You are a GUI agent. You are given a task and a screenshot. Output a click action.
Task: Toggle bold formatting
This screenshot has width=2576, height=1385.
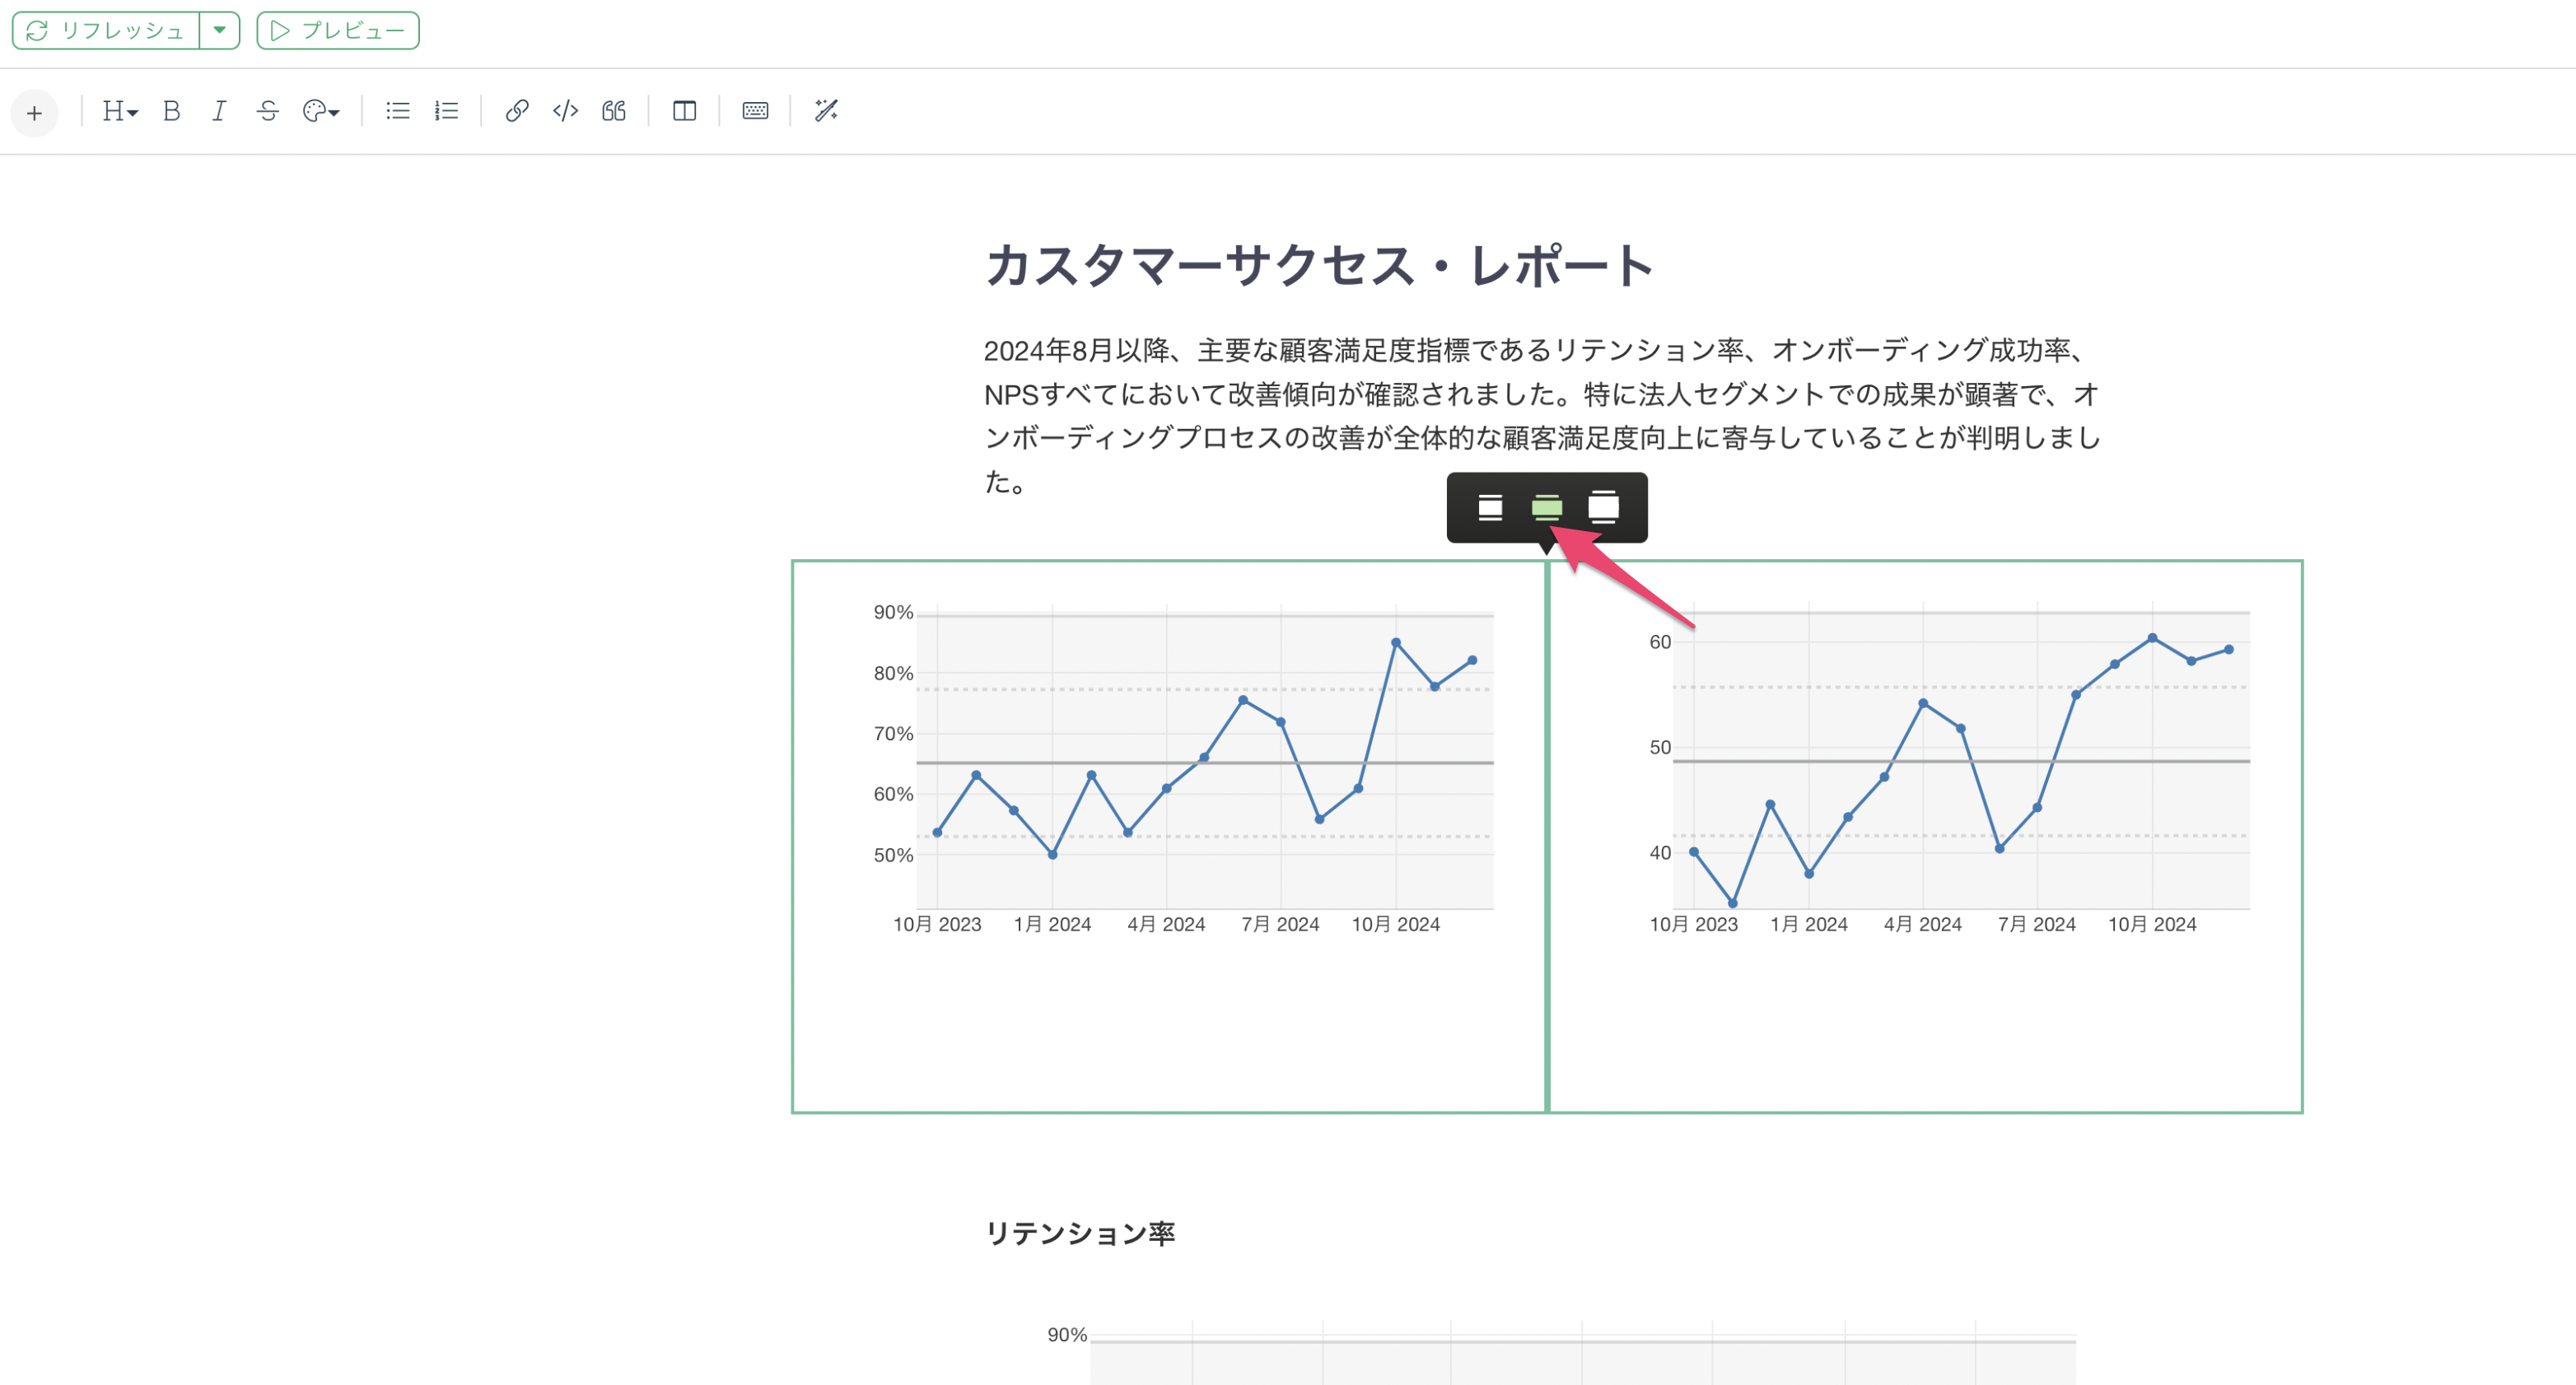(171, 111)
